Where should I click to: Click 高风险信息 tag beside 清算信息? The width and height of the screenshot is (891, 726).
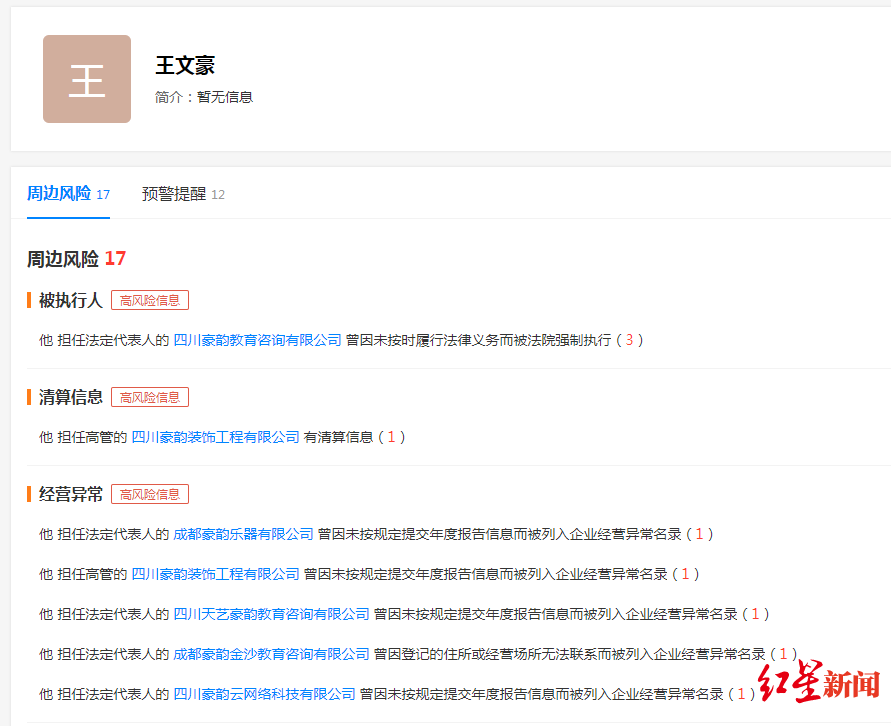click(150, 398)
